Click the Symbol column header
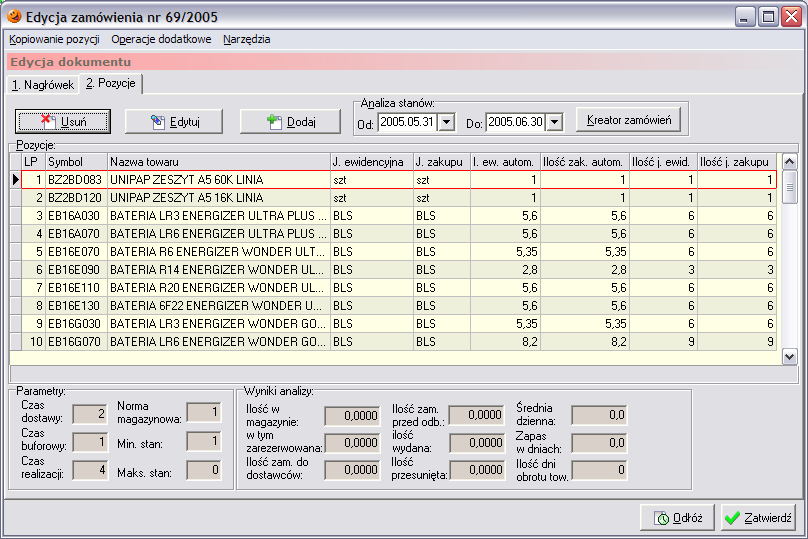808x539 pixels. (76, 162)
